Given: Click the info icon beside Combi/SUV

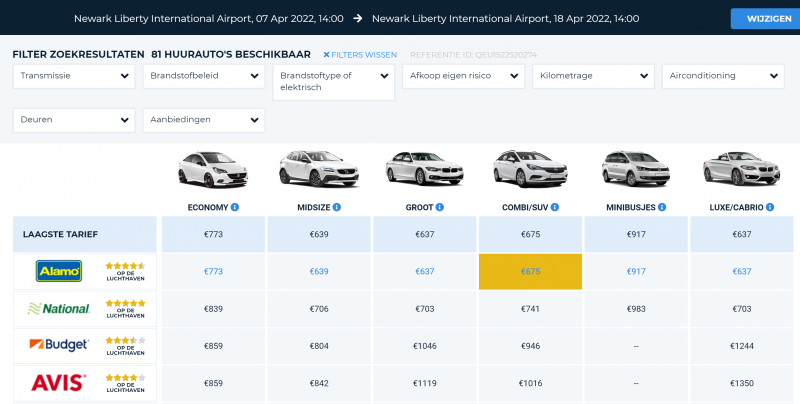Looking at the screenshot, I should [x=555, y=208].
